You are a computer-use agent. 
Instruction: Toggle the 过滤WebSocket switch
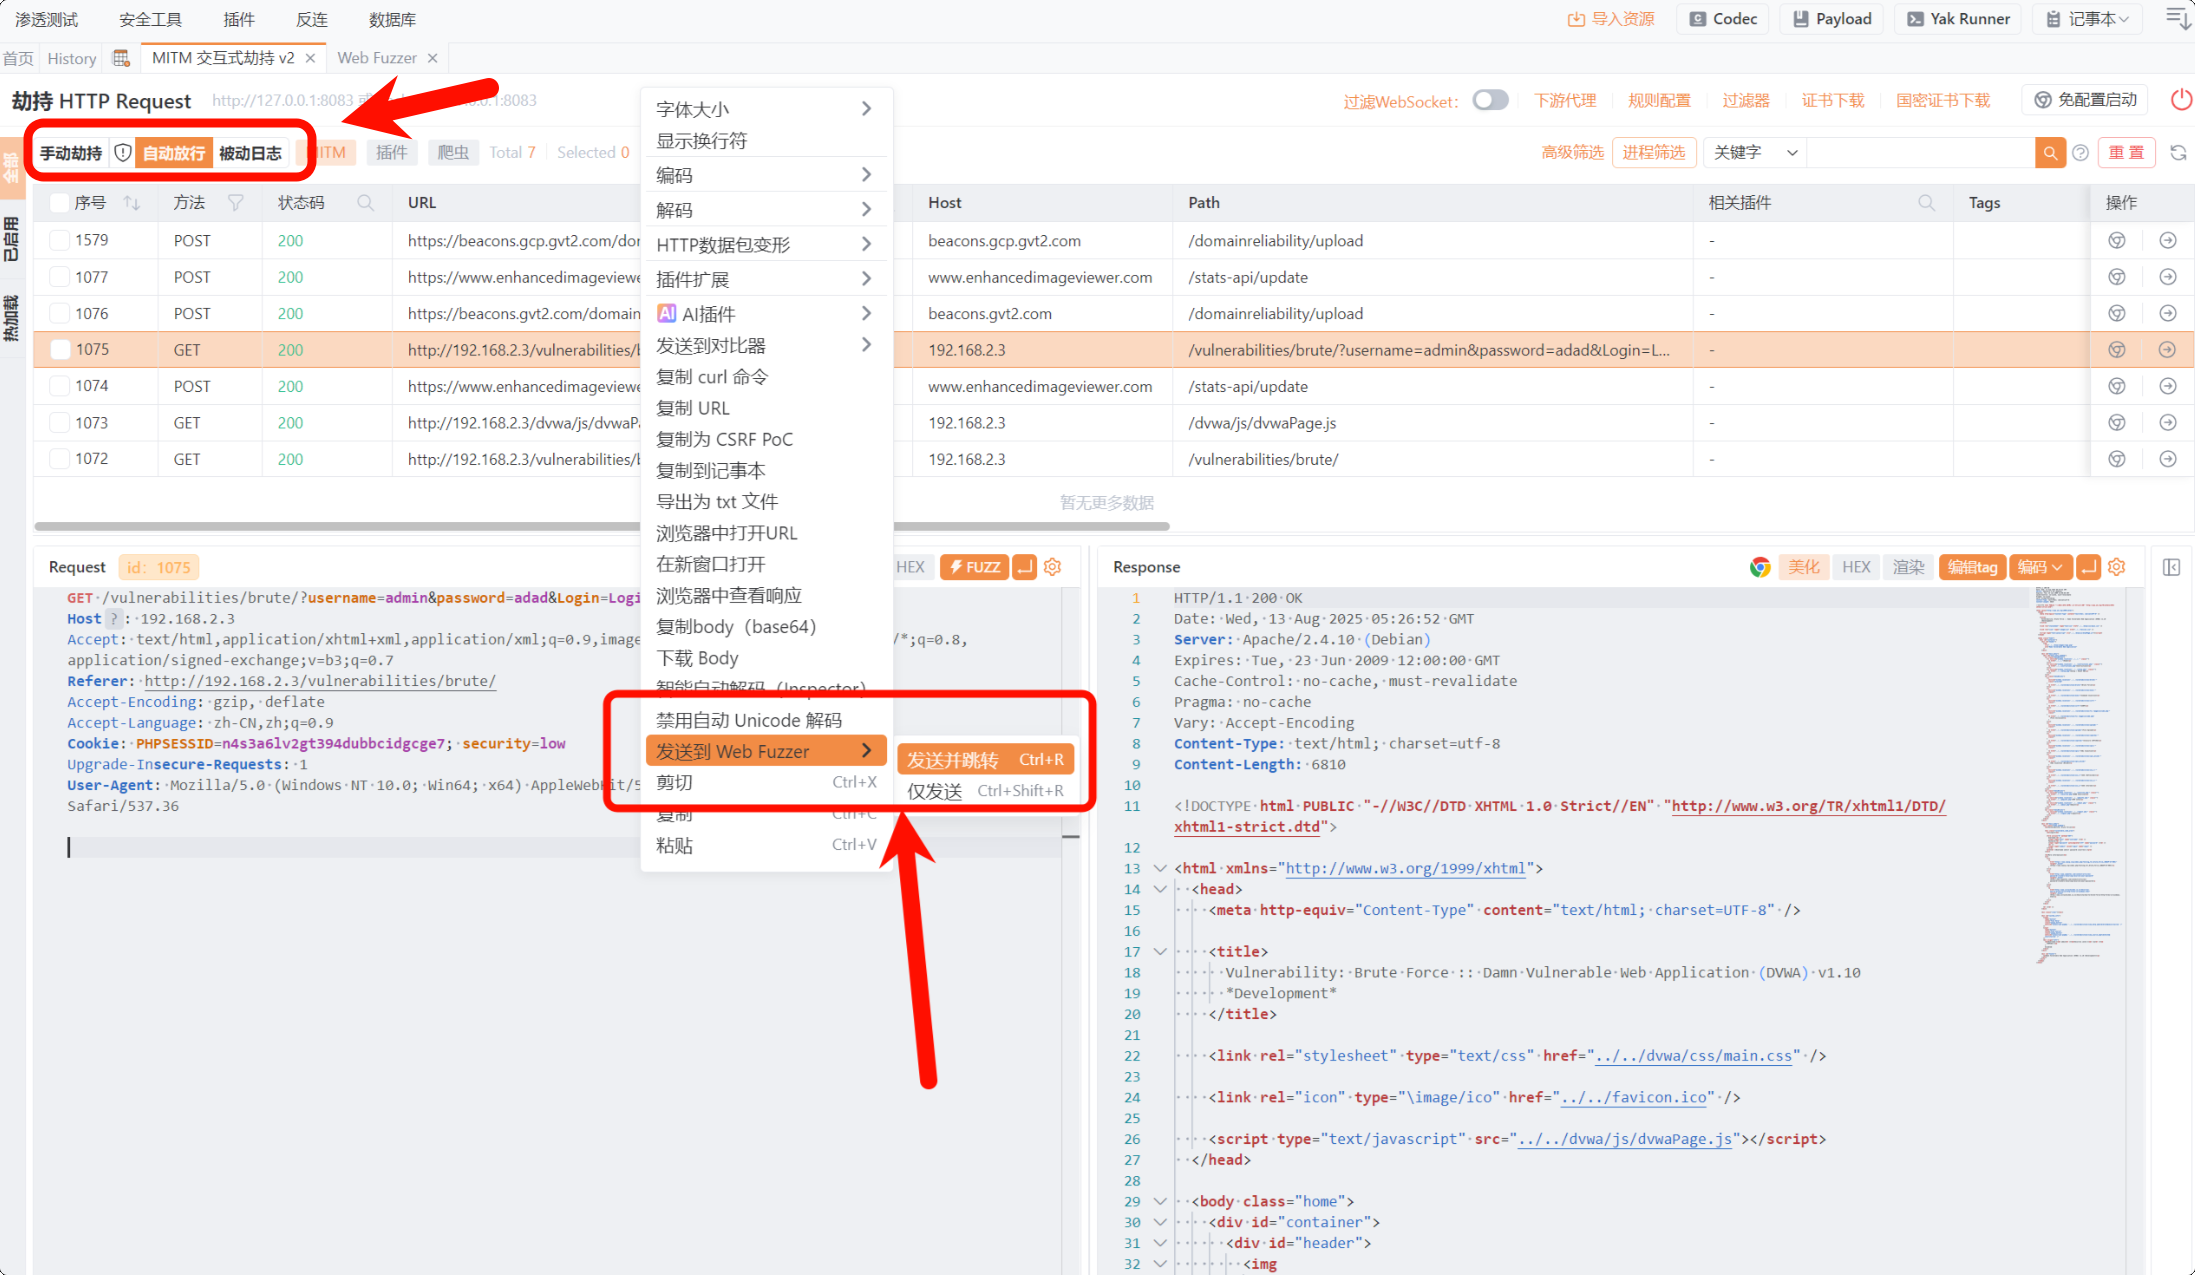(1490, 100)
